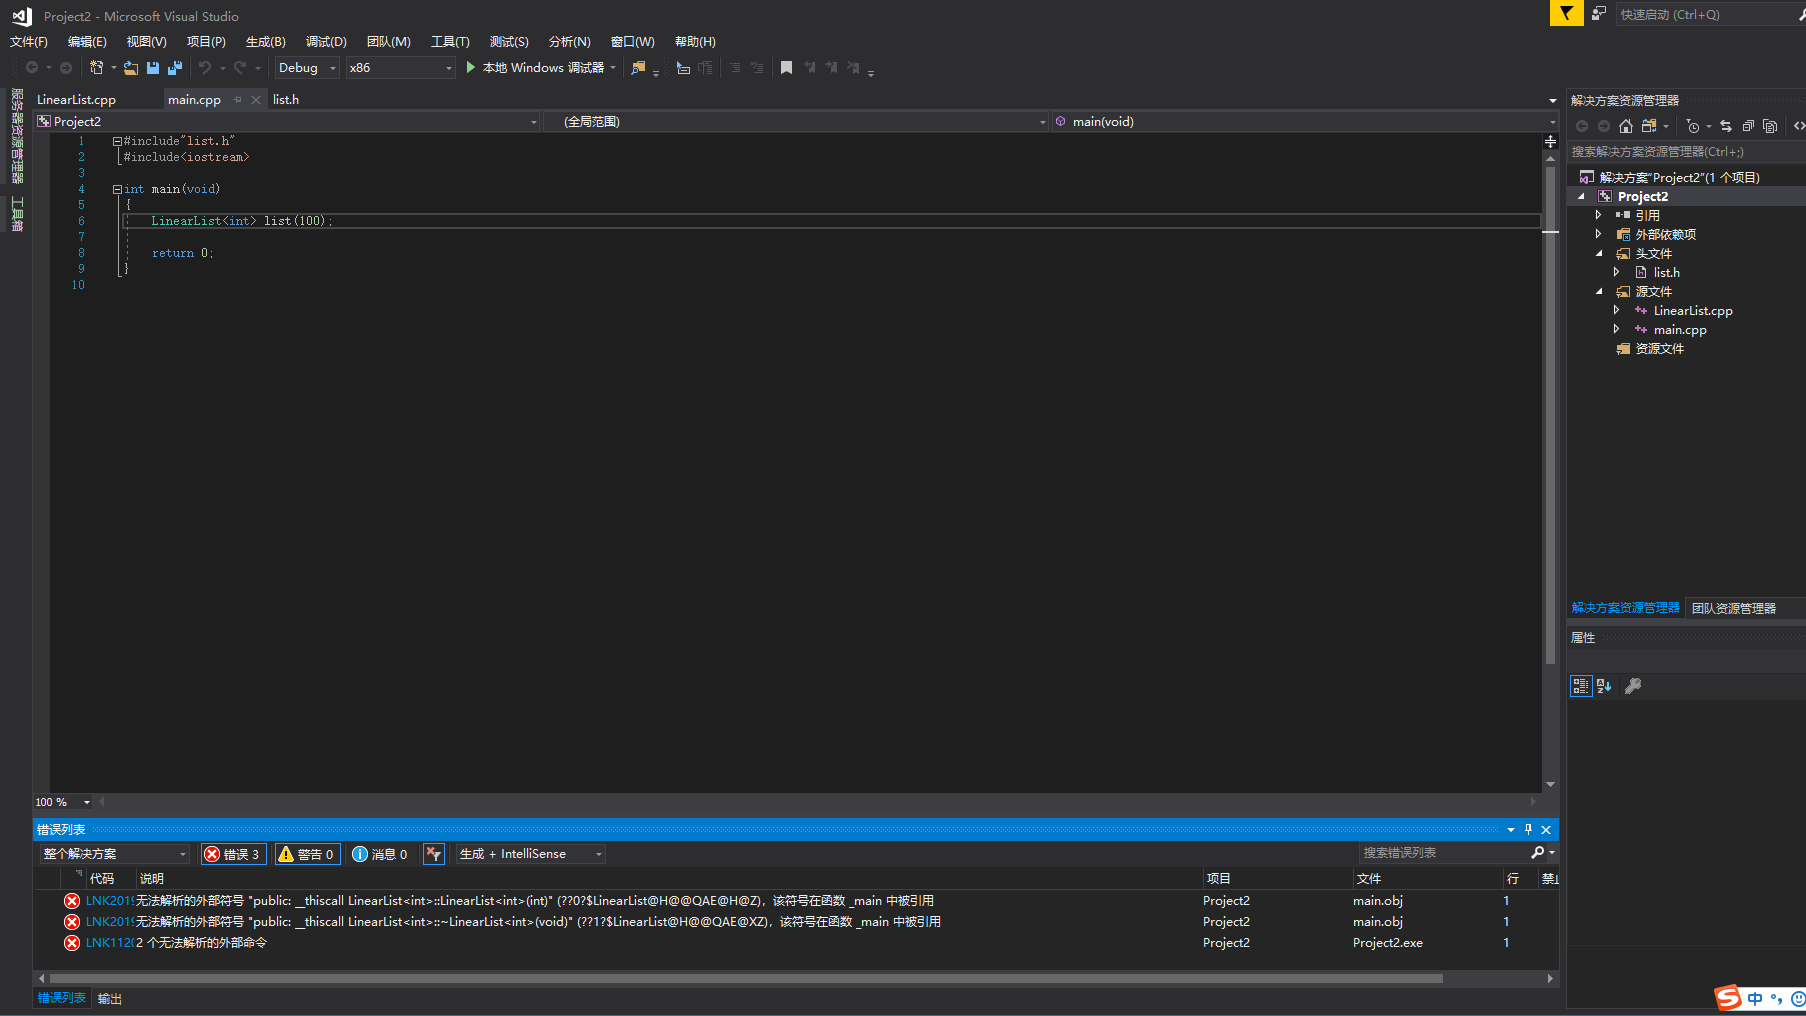1806x1016 pixels.
Task: Click the Alphabetical sort icon in Properties
Action: (1604, 686)
